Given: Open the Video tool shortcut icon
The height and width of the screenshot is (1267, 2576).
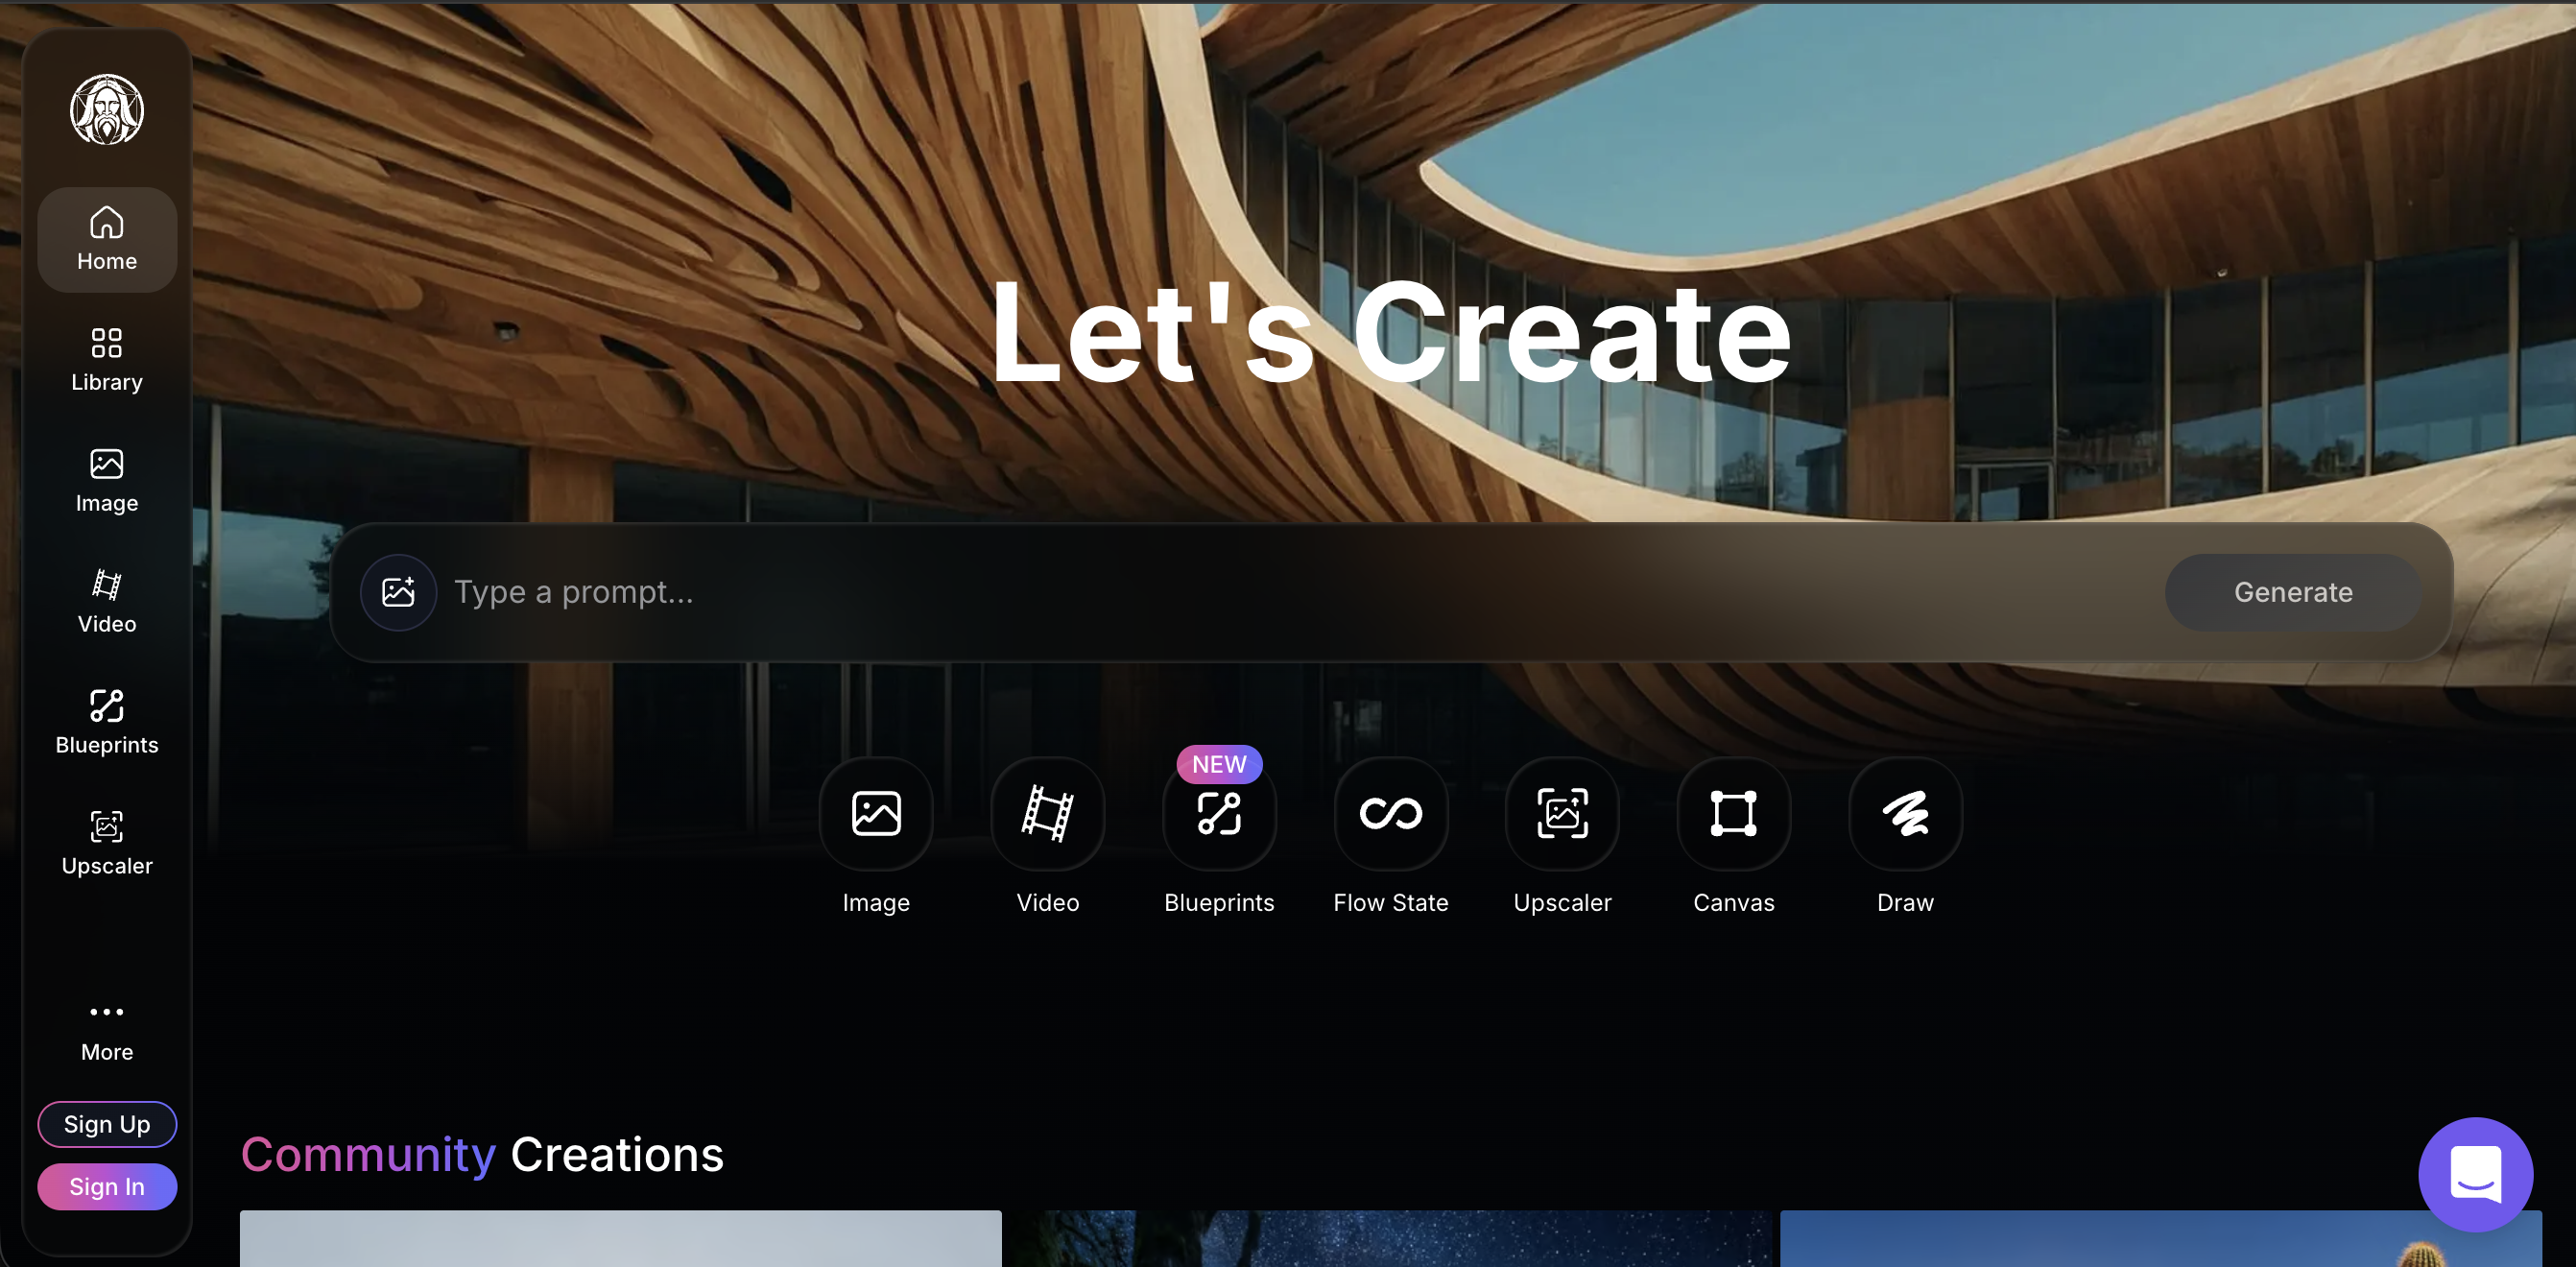Looking at the screenshot, I should [x=1047, y=813].
